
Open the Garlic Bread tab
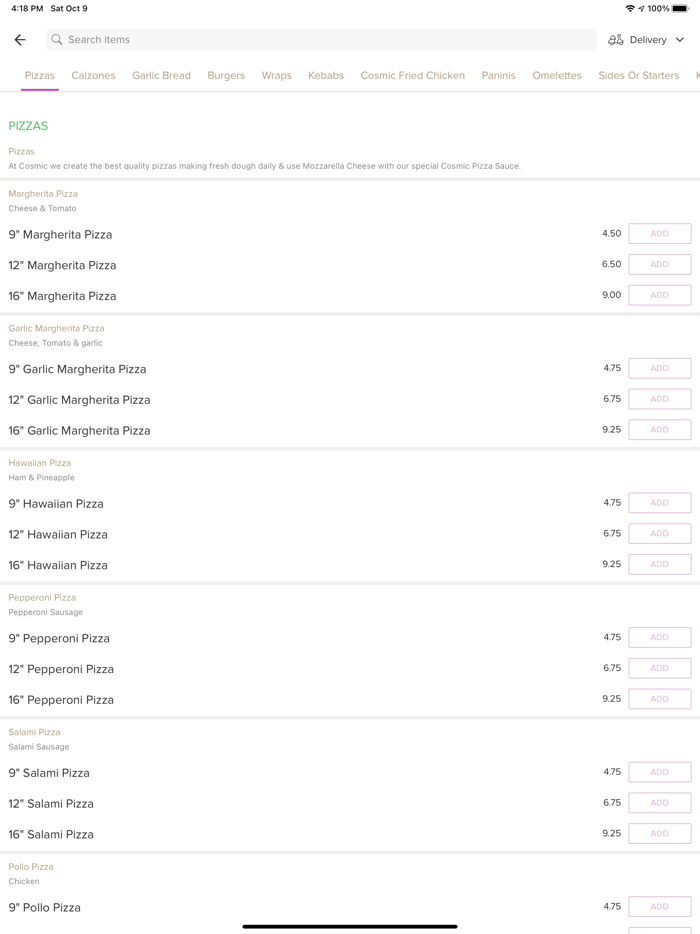[x=161, y=76]
